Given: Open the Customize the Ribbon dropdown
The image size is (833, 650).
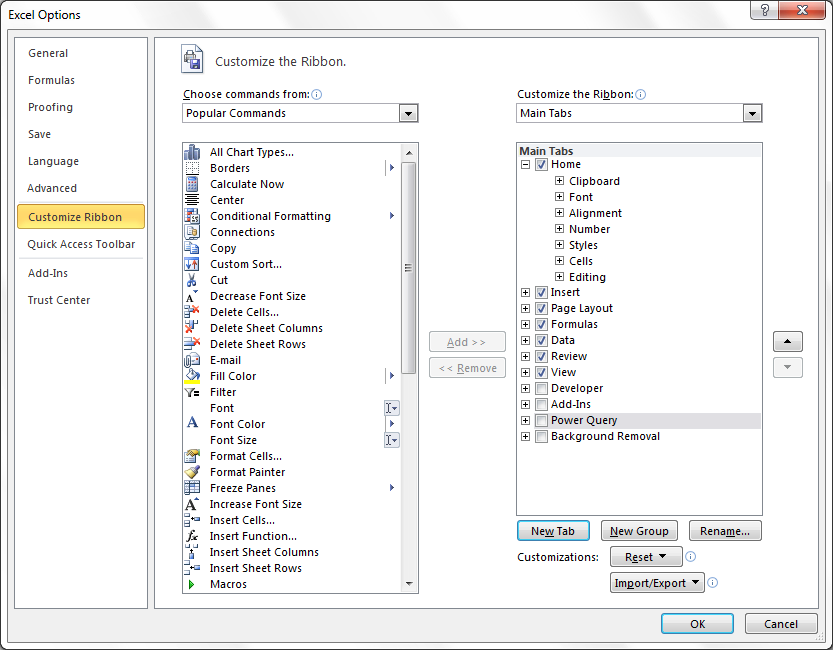Looking at the screenshot, I should [752, 113].
